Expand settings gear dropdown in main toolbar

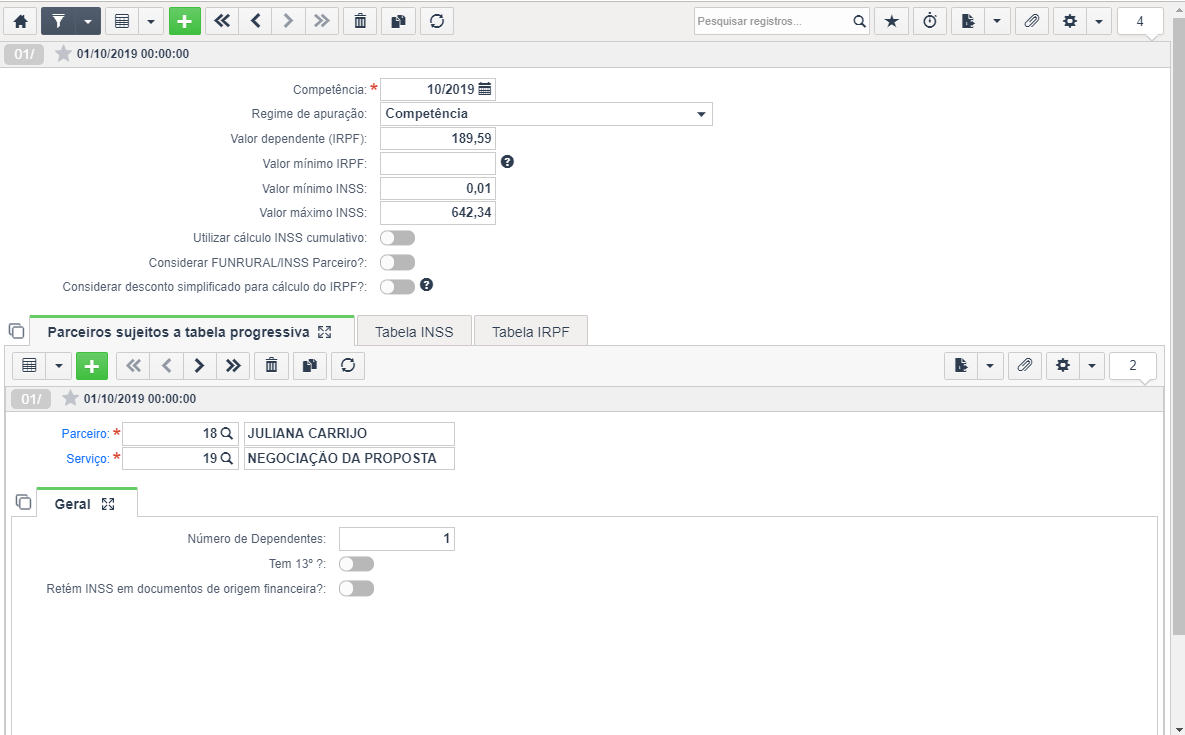[x=1098, y=21]
